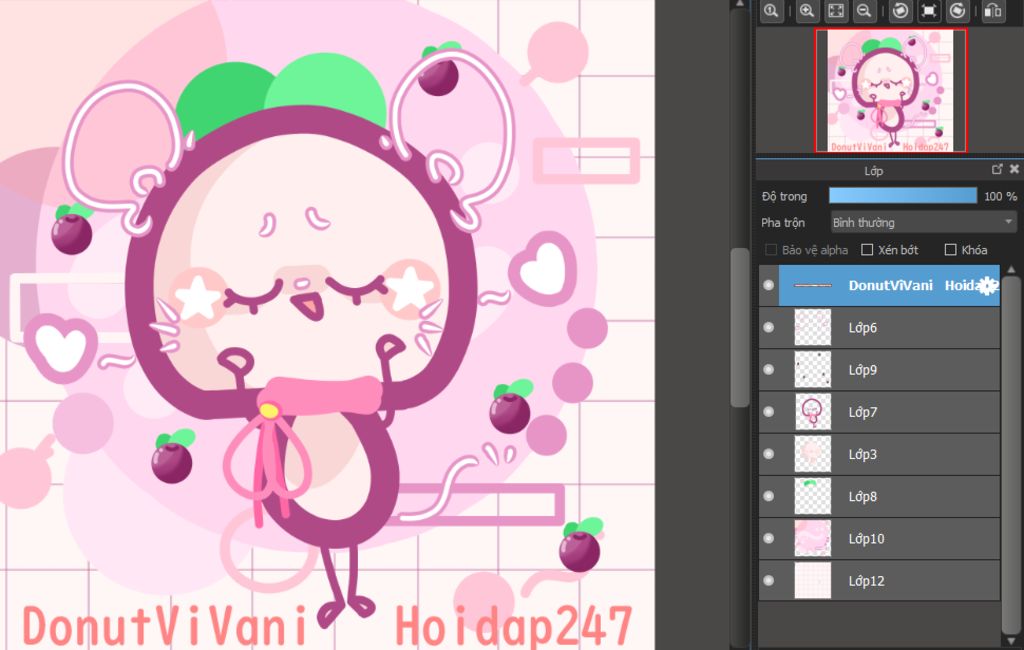The width and height of the screenshot is (1024, 650).
Task: Click the Lớp6 layer thumbnail
Action: tap(812, 327)
